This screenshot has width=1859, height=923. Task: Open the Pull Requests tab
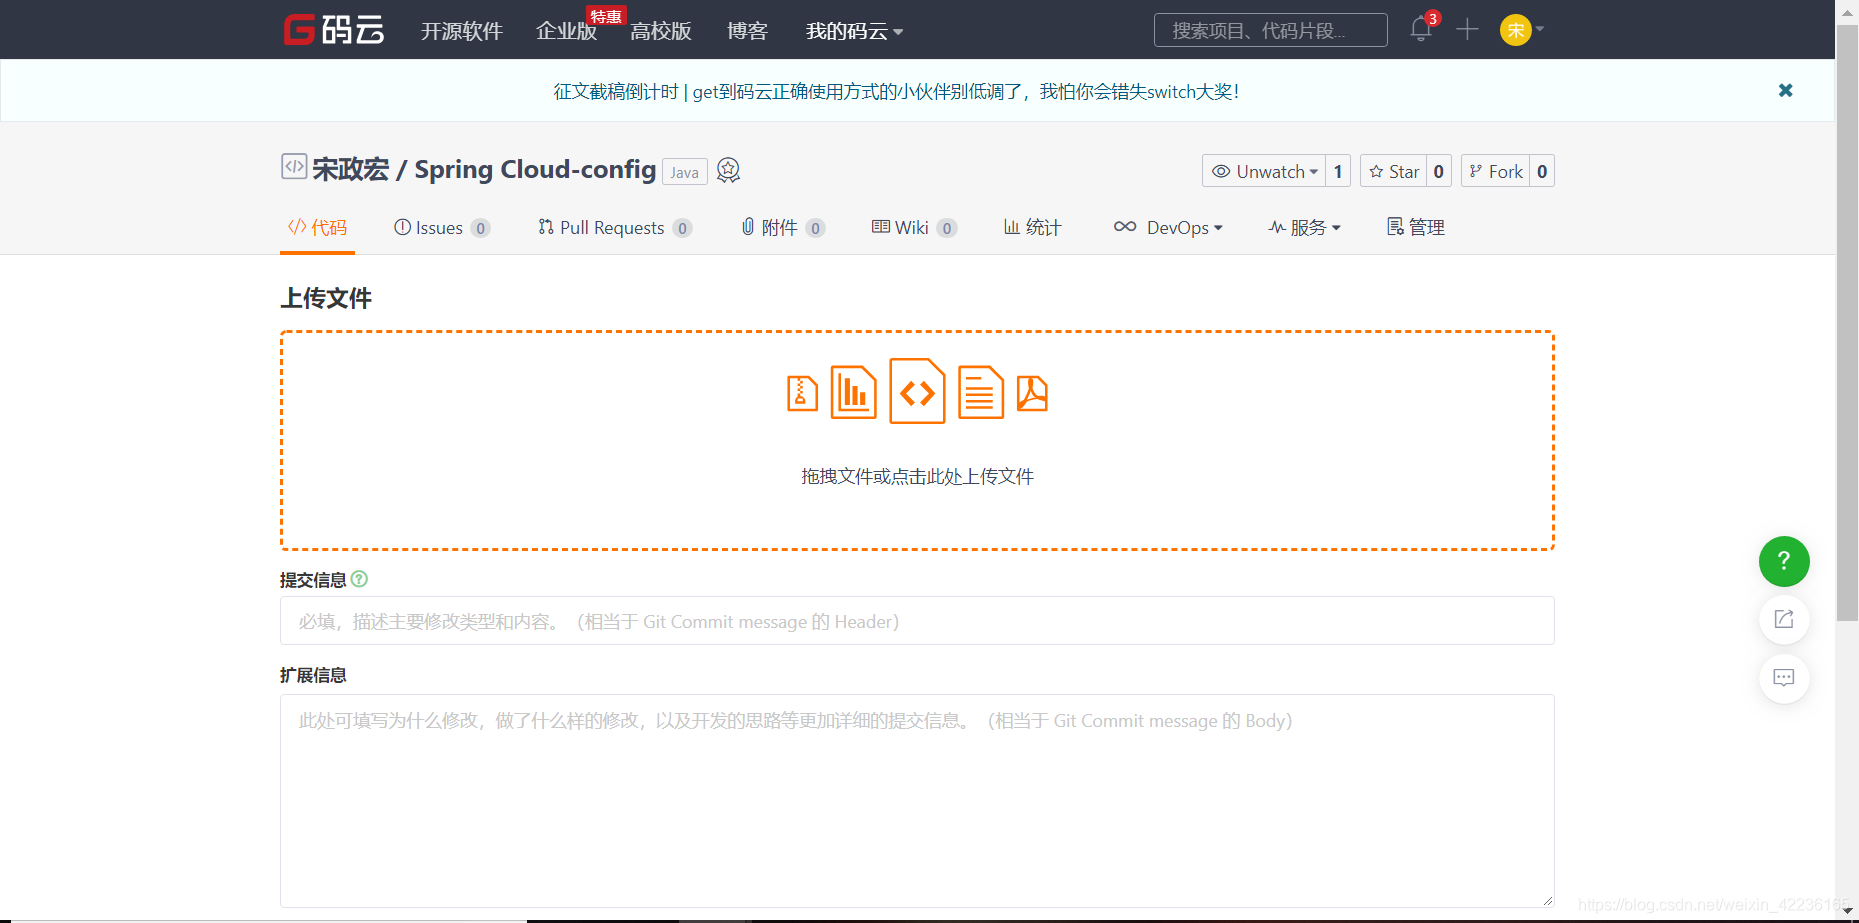[614, 227]
